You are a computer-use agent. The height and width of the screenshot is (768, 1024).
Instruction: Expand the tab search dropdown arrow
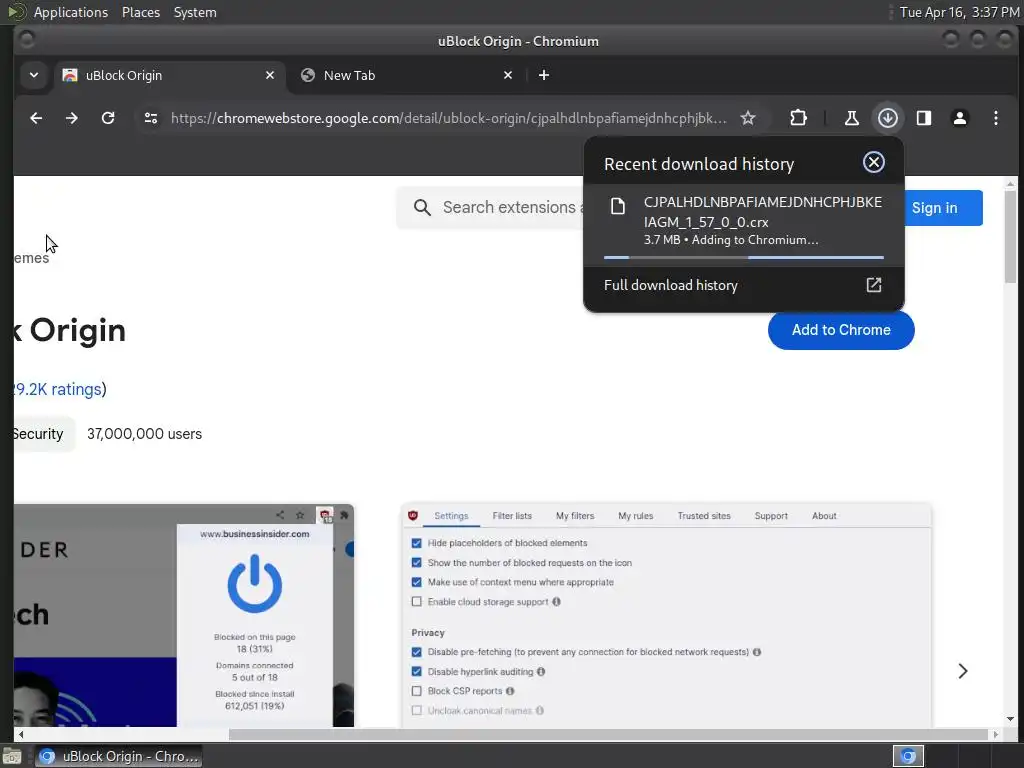click(34, 75)
